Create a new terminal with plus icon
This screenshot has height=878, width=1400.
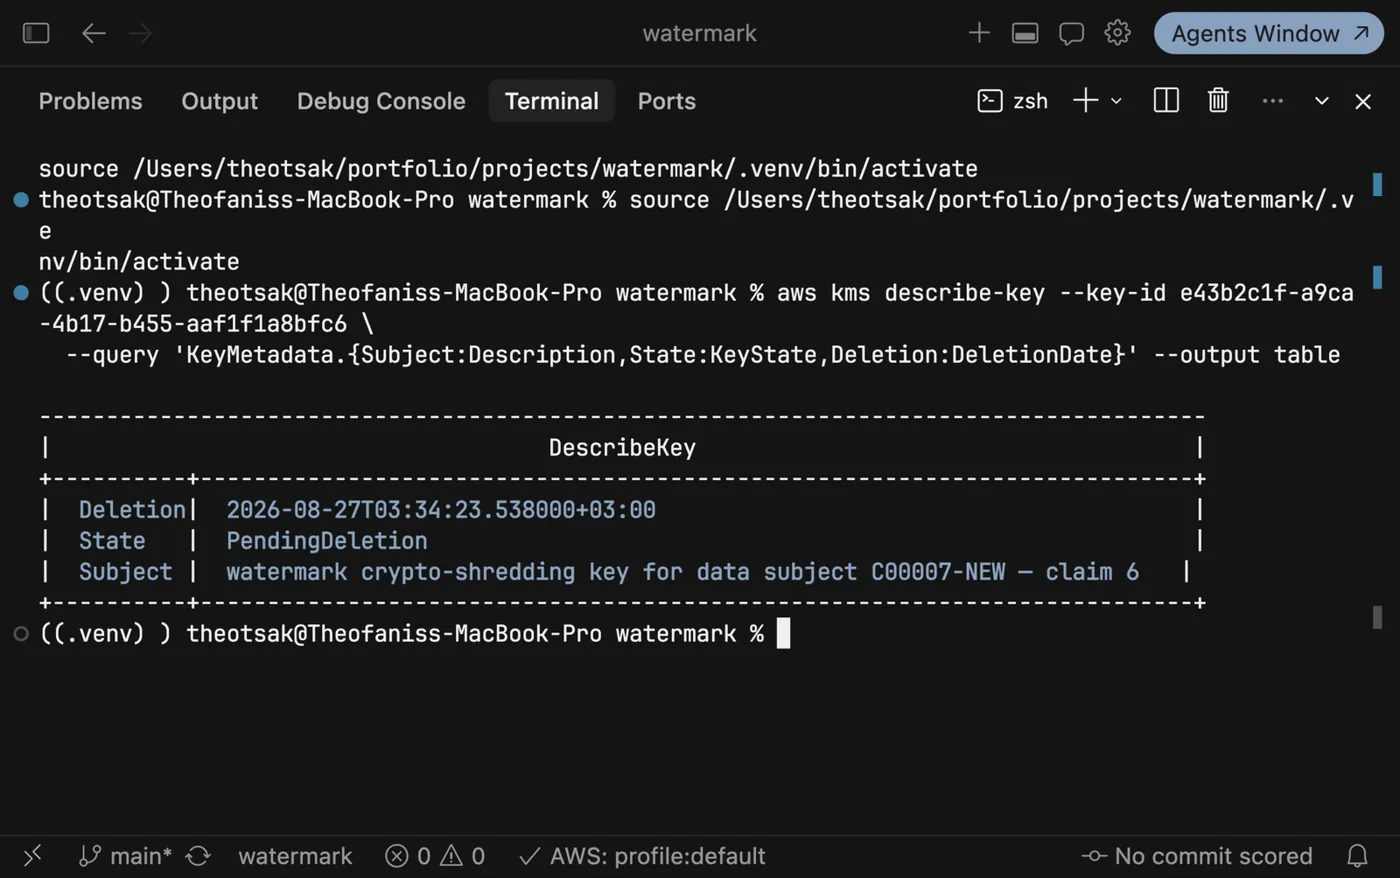[1085, 100]
